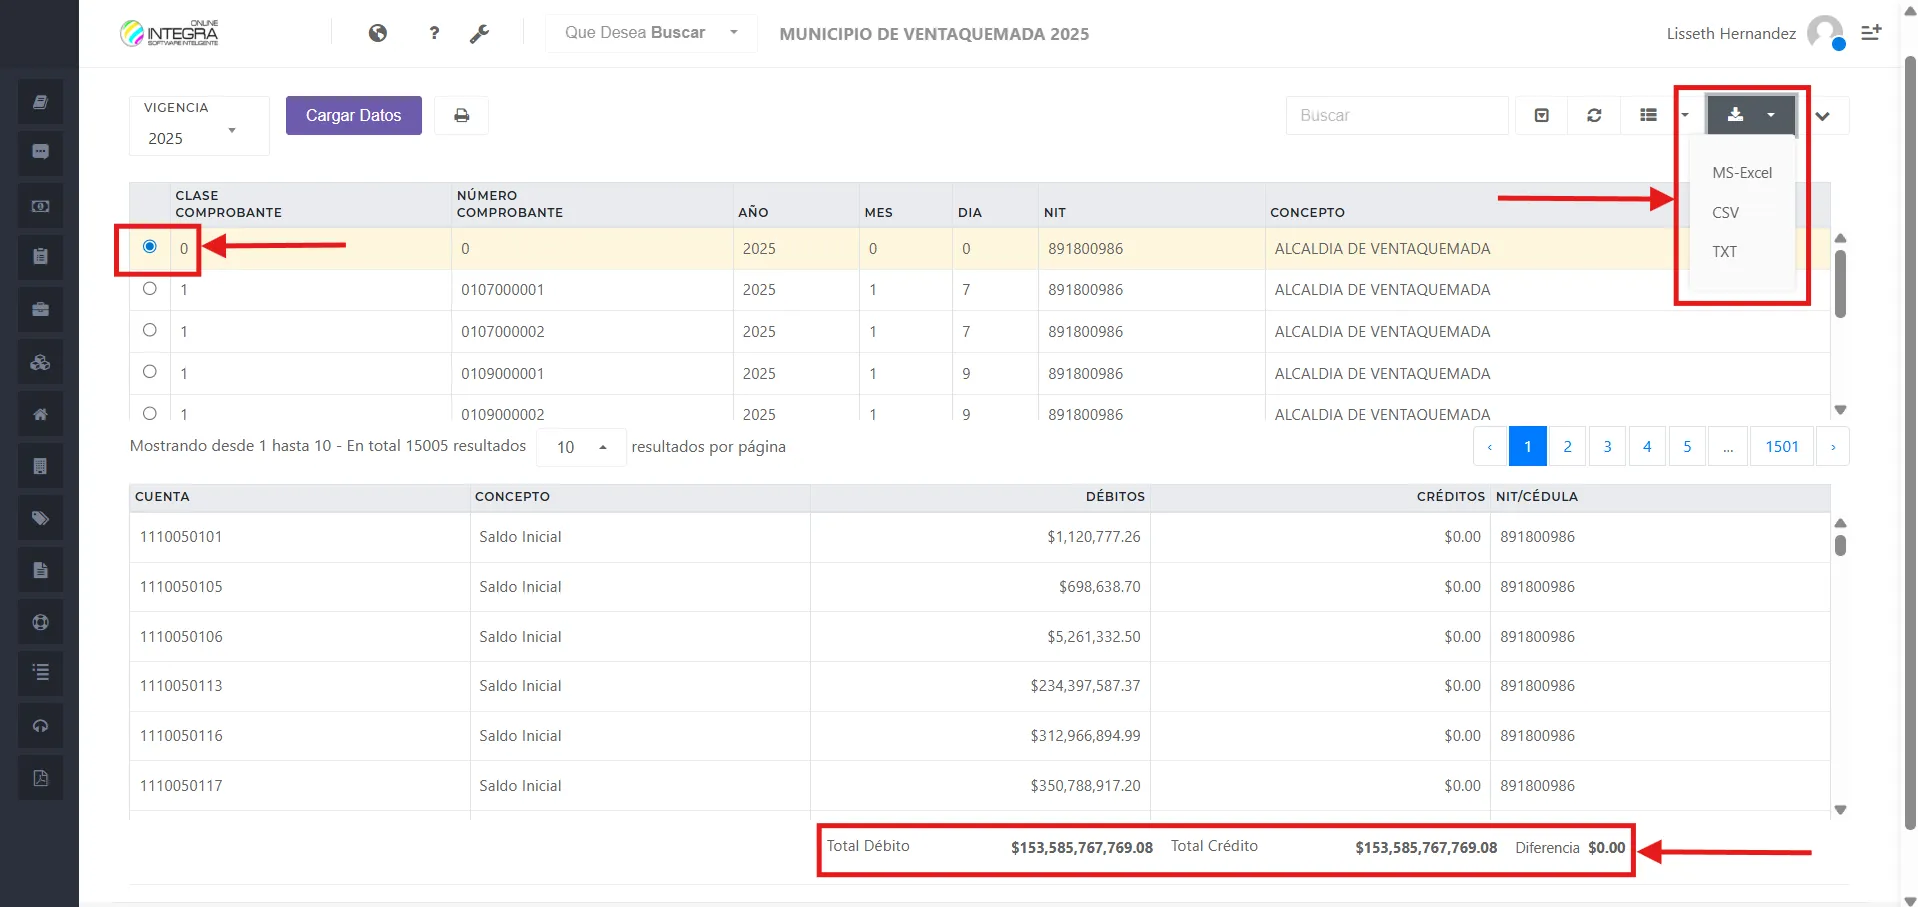Click the download export icon
This screenshot has height=907, width=1918.
tap(1736, 115)
